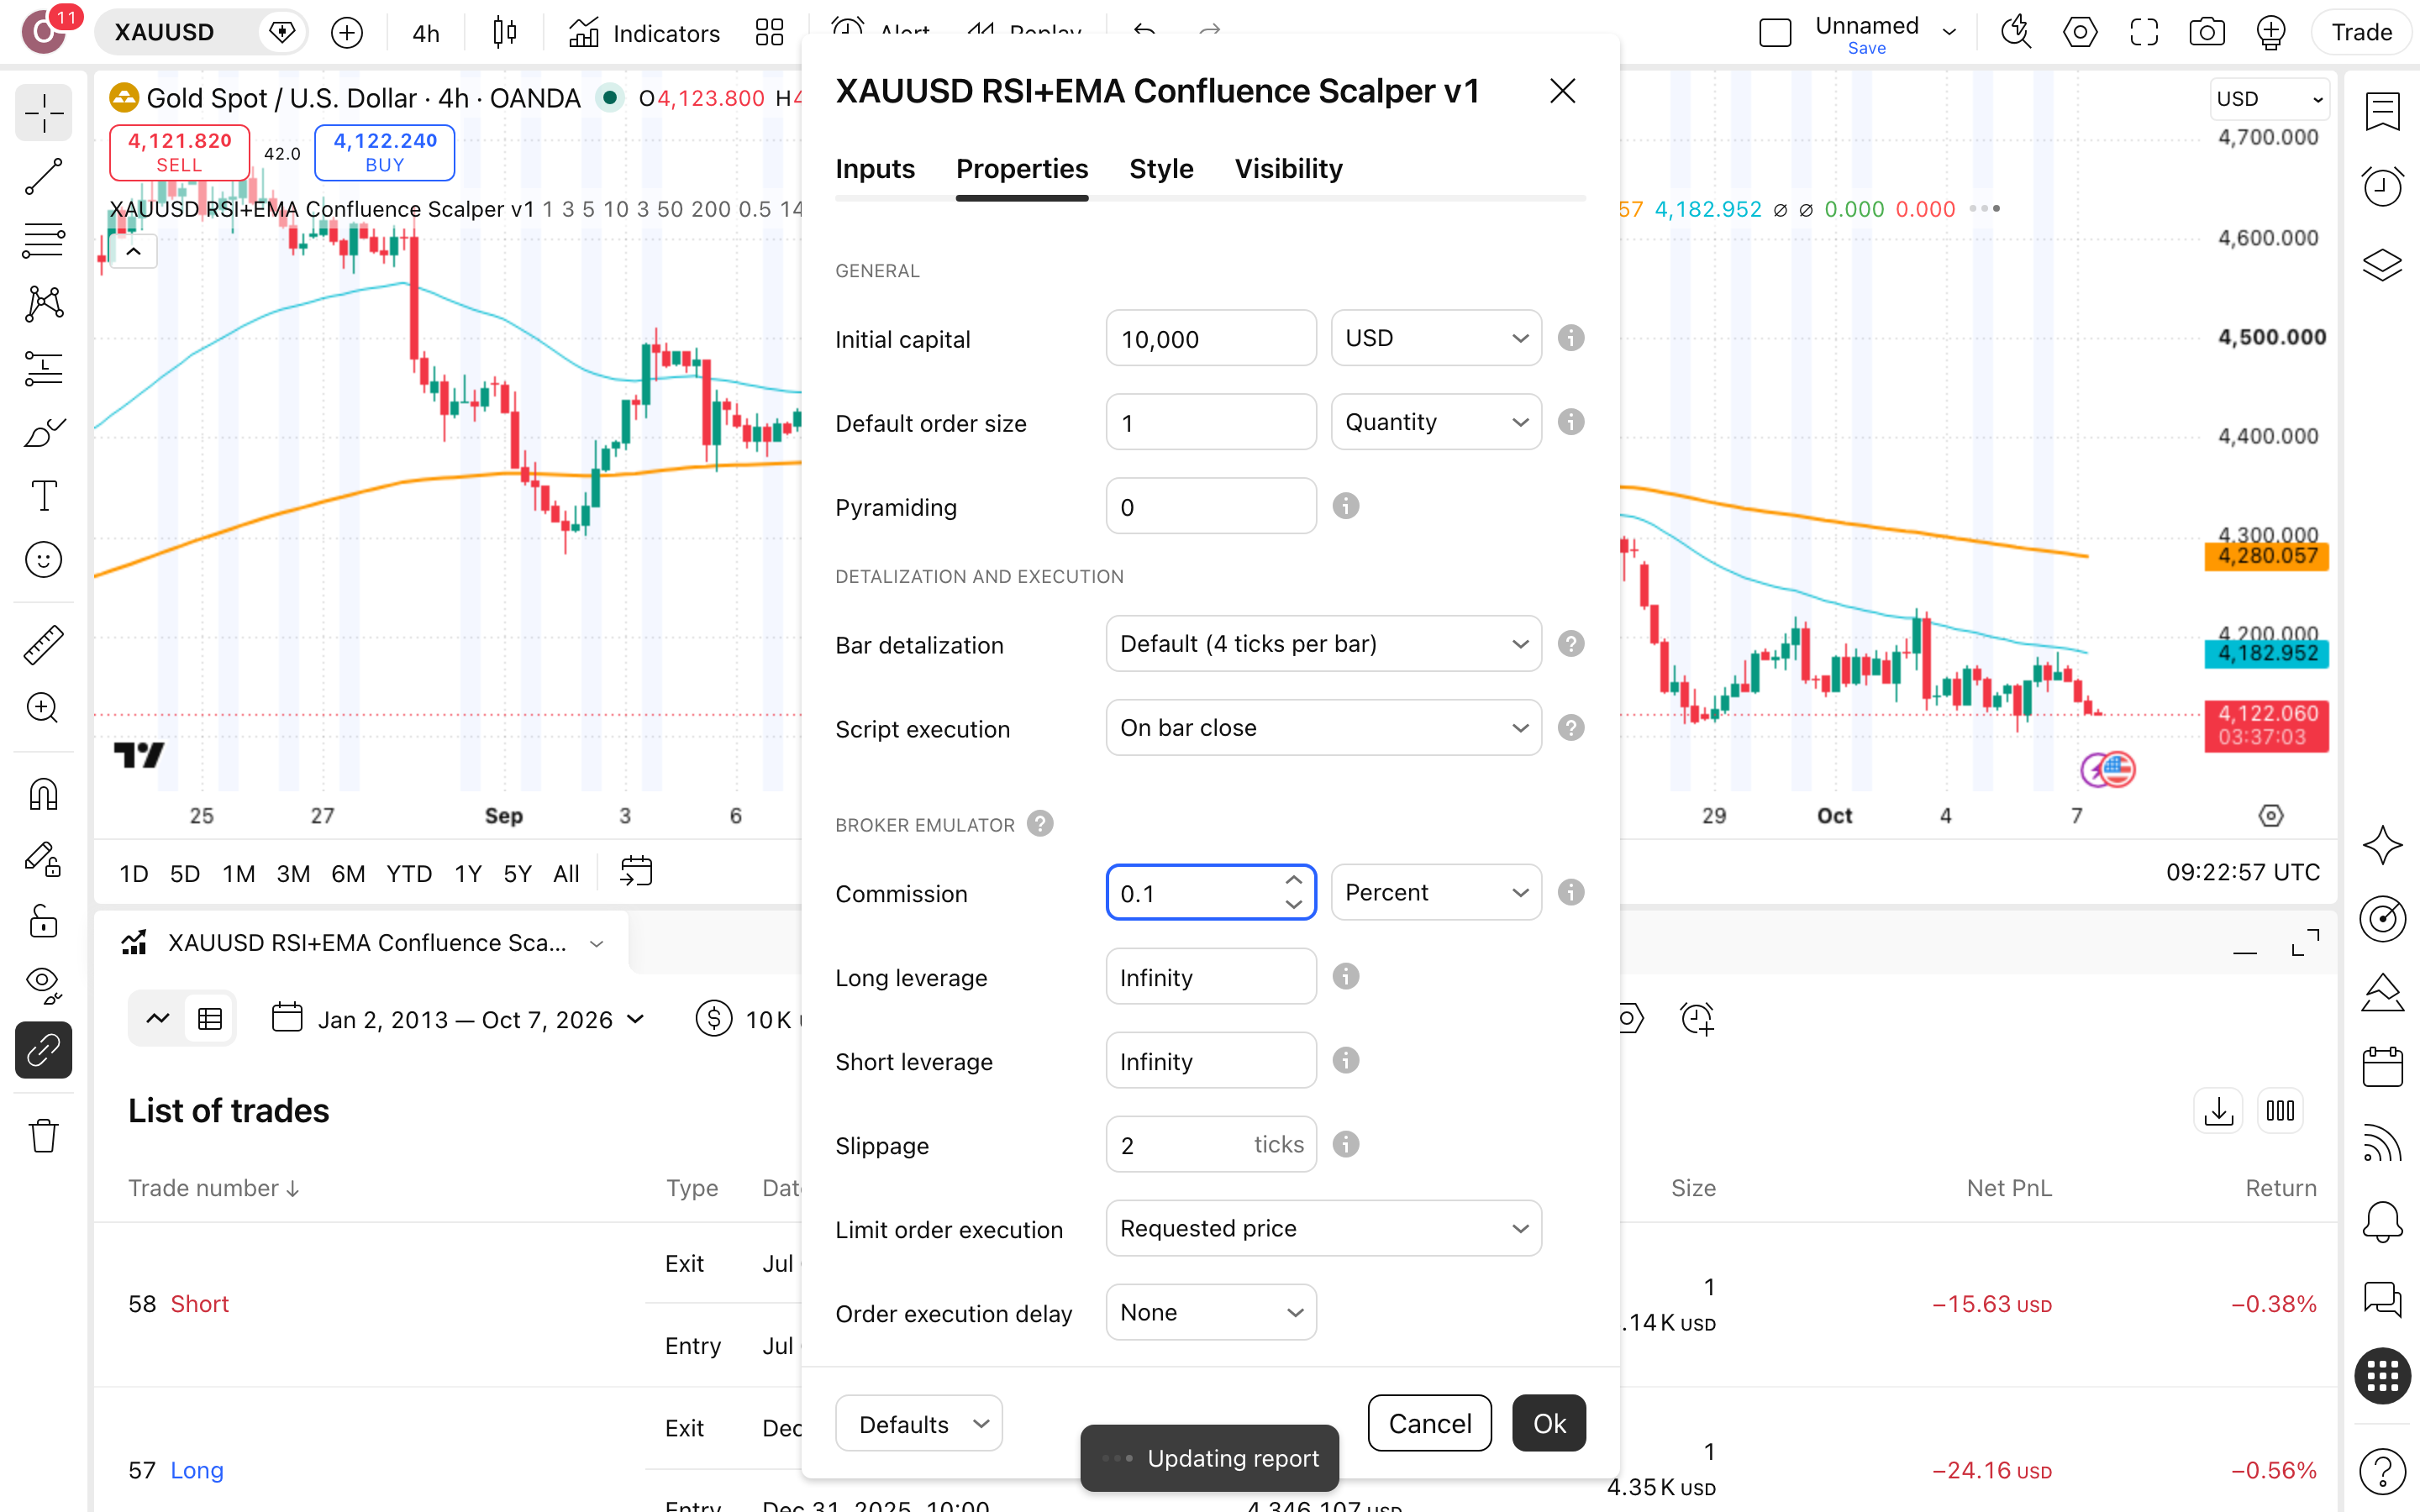Switch to the Inputs tab
This screenshot has height=1512, width=2420.
click(x=875, y=168)
